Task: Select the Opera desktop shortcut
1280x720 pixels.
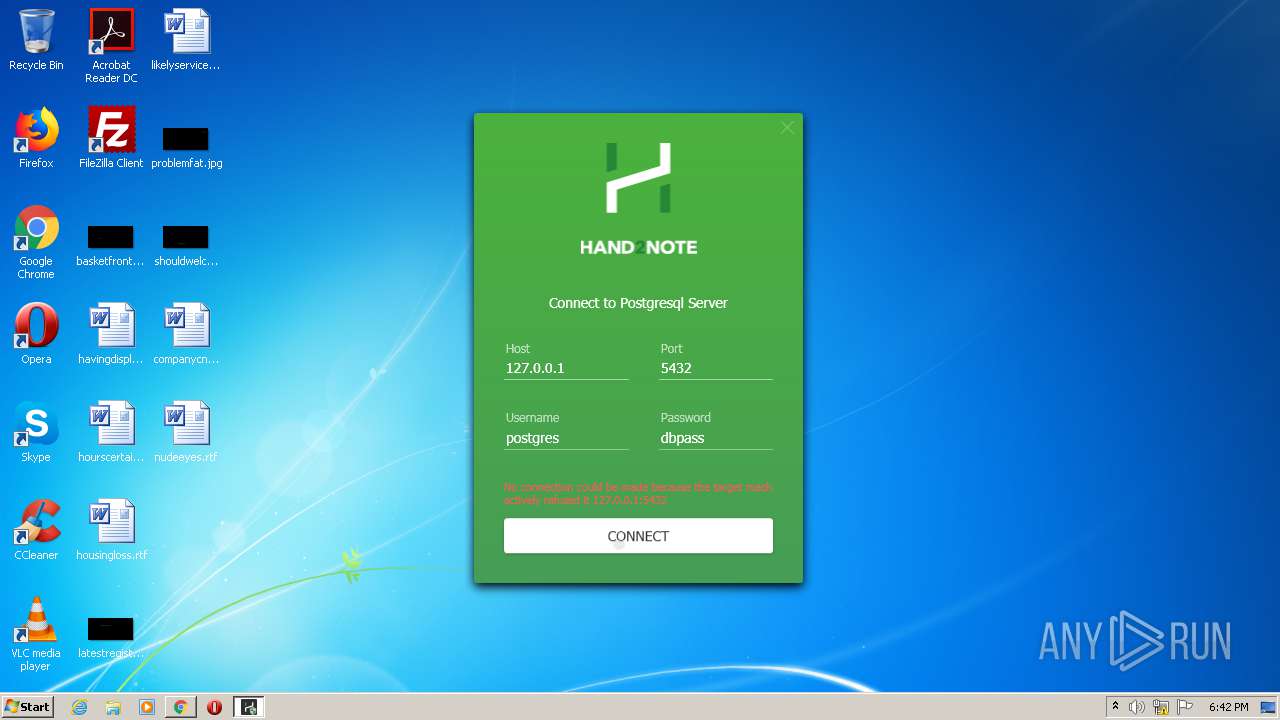Action: 36,334
